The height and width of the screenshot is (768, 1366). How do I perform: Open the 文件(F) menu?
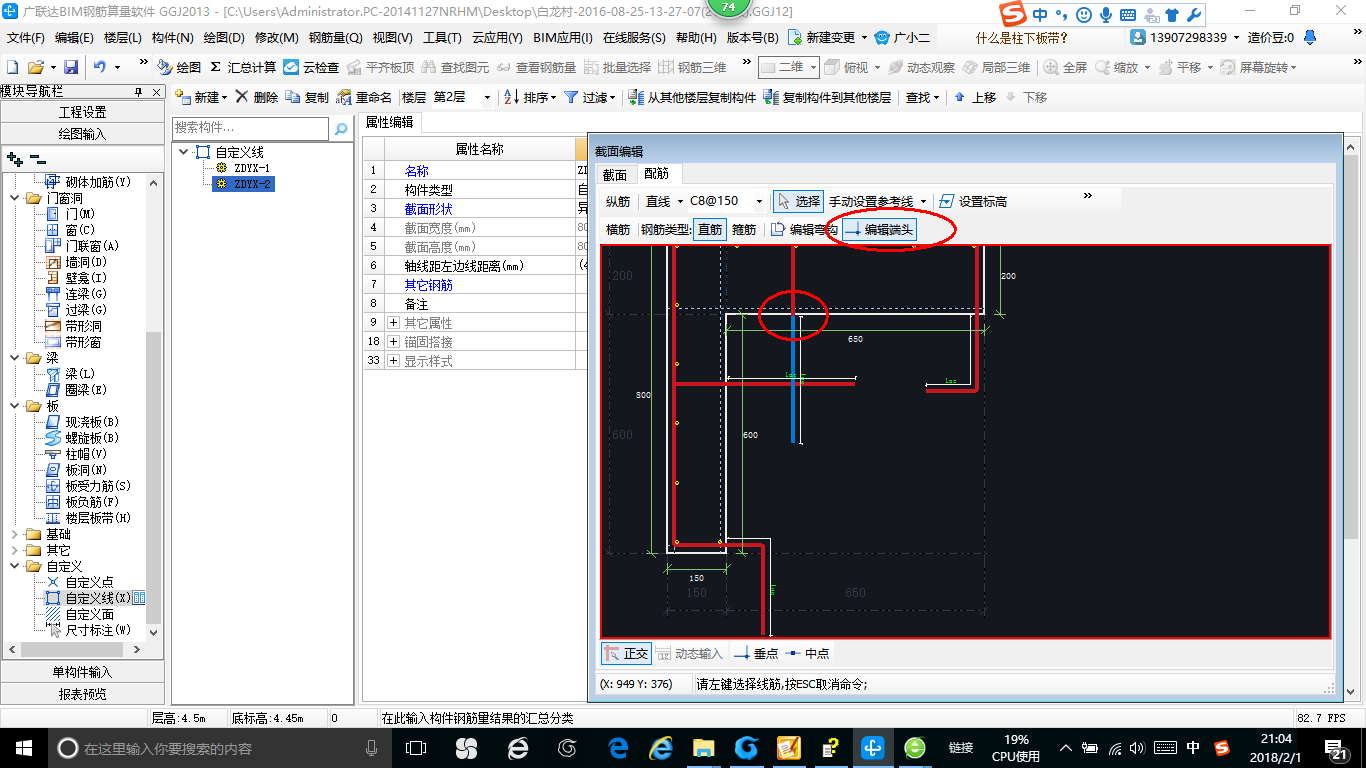pyautogui.click(x=26, y=37)
